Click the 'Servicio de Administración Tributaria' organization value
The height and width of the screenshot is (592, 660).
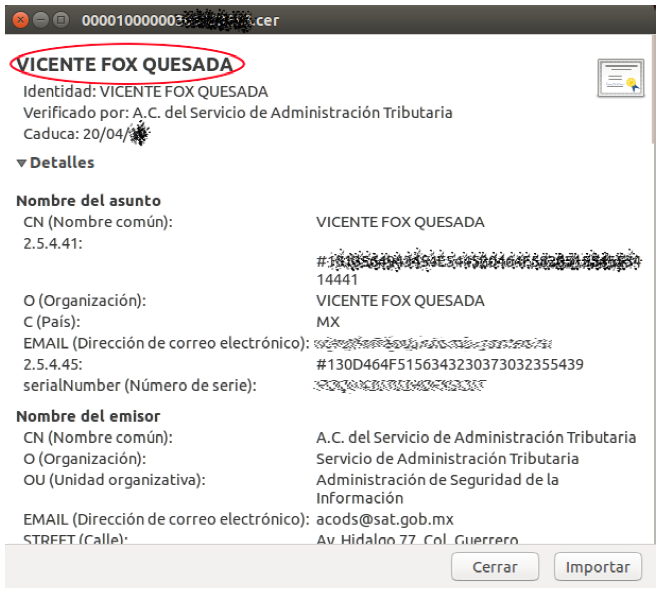tap(447, 459)
